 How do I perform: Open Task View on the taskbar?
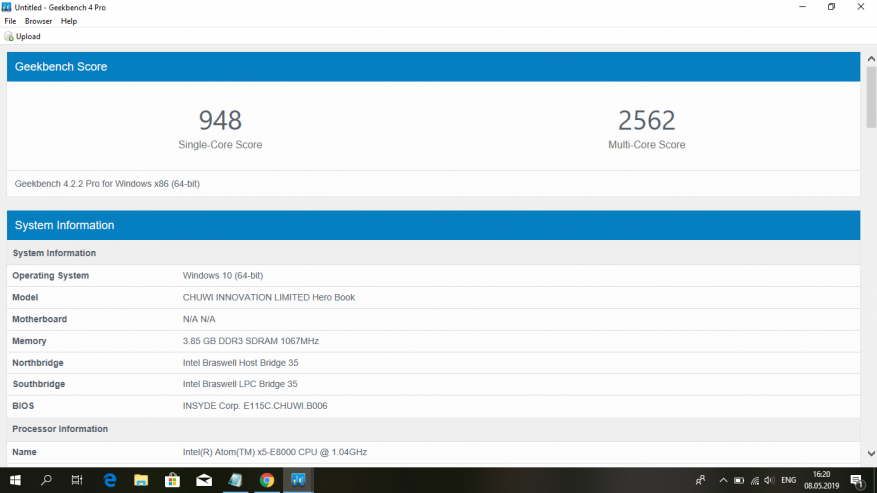pyautogui.click(x=77, y=480)
